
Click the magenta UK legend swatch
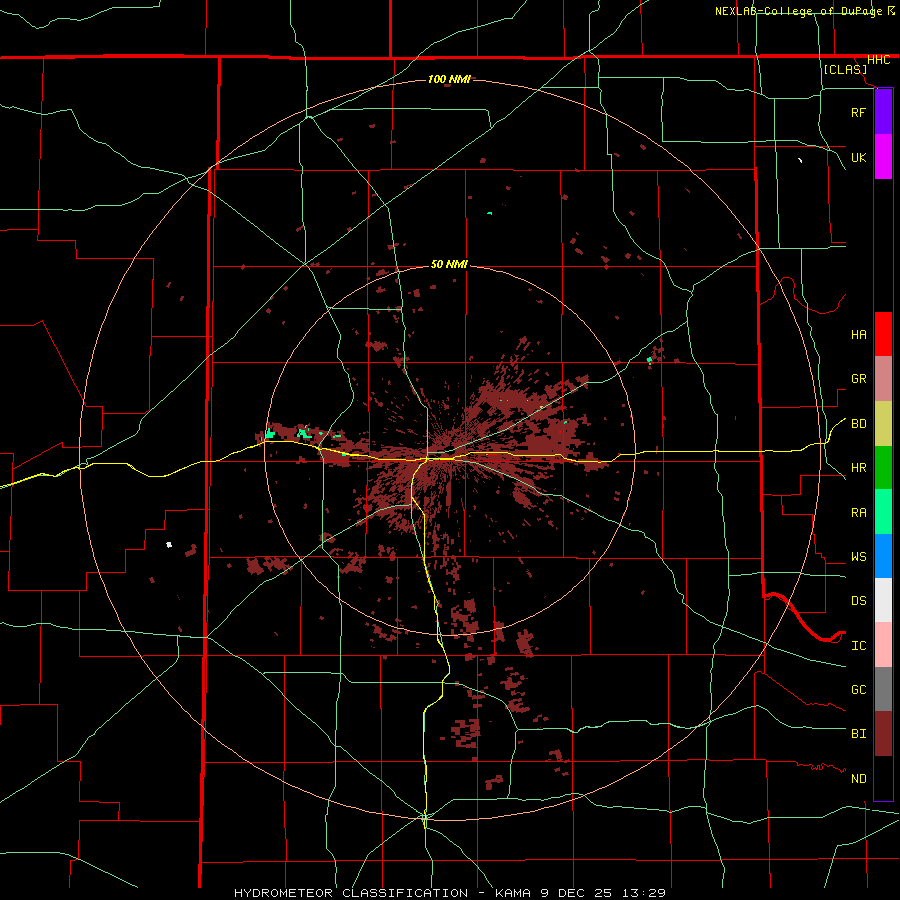[883, 157]
